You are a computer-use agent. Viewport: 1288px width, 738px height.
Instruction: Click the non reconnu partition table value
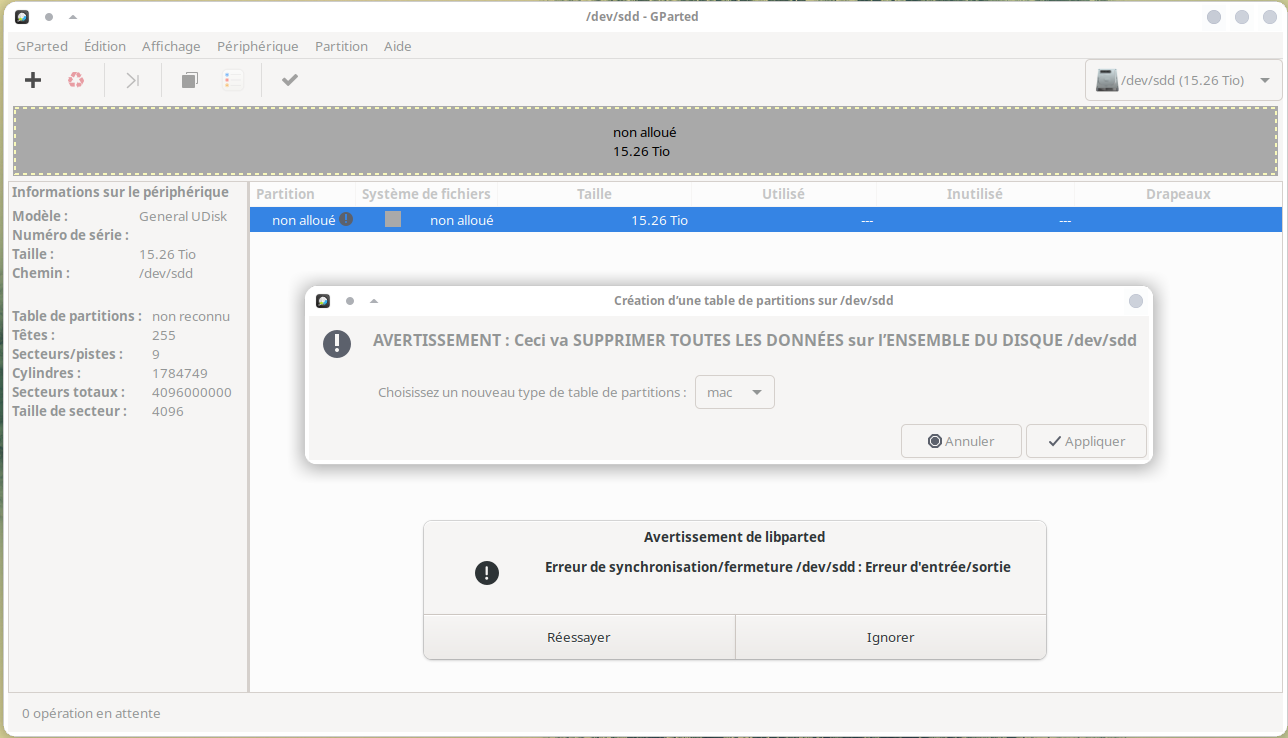tap(191, 316)
